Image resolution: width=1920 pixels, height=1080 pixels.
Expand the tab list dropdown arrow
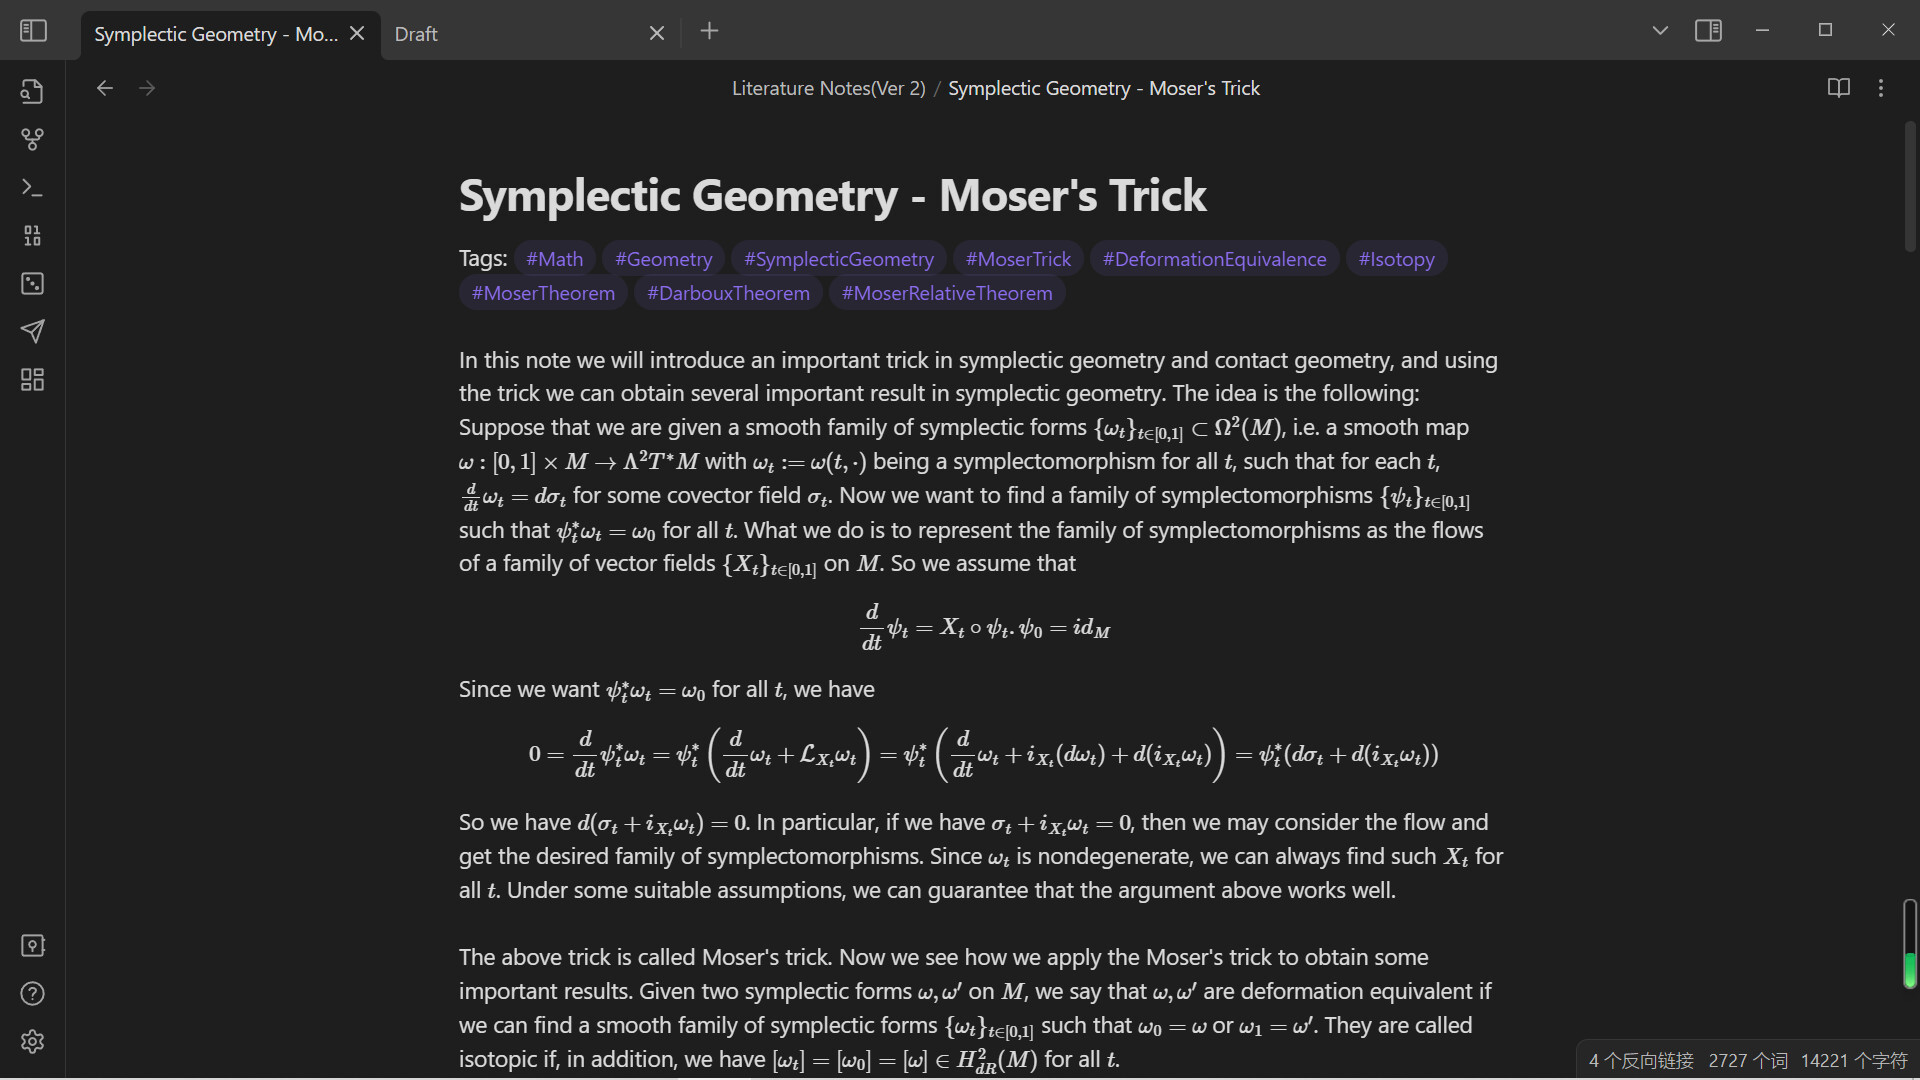click(1660, 31)
